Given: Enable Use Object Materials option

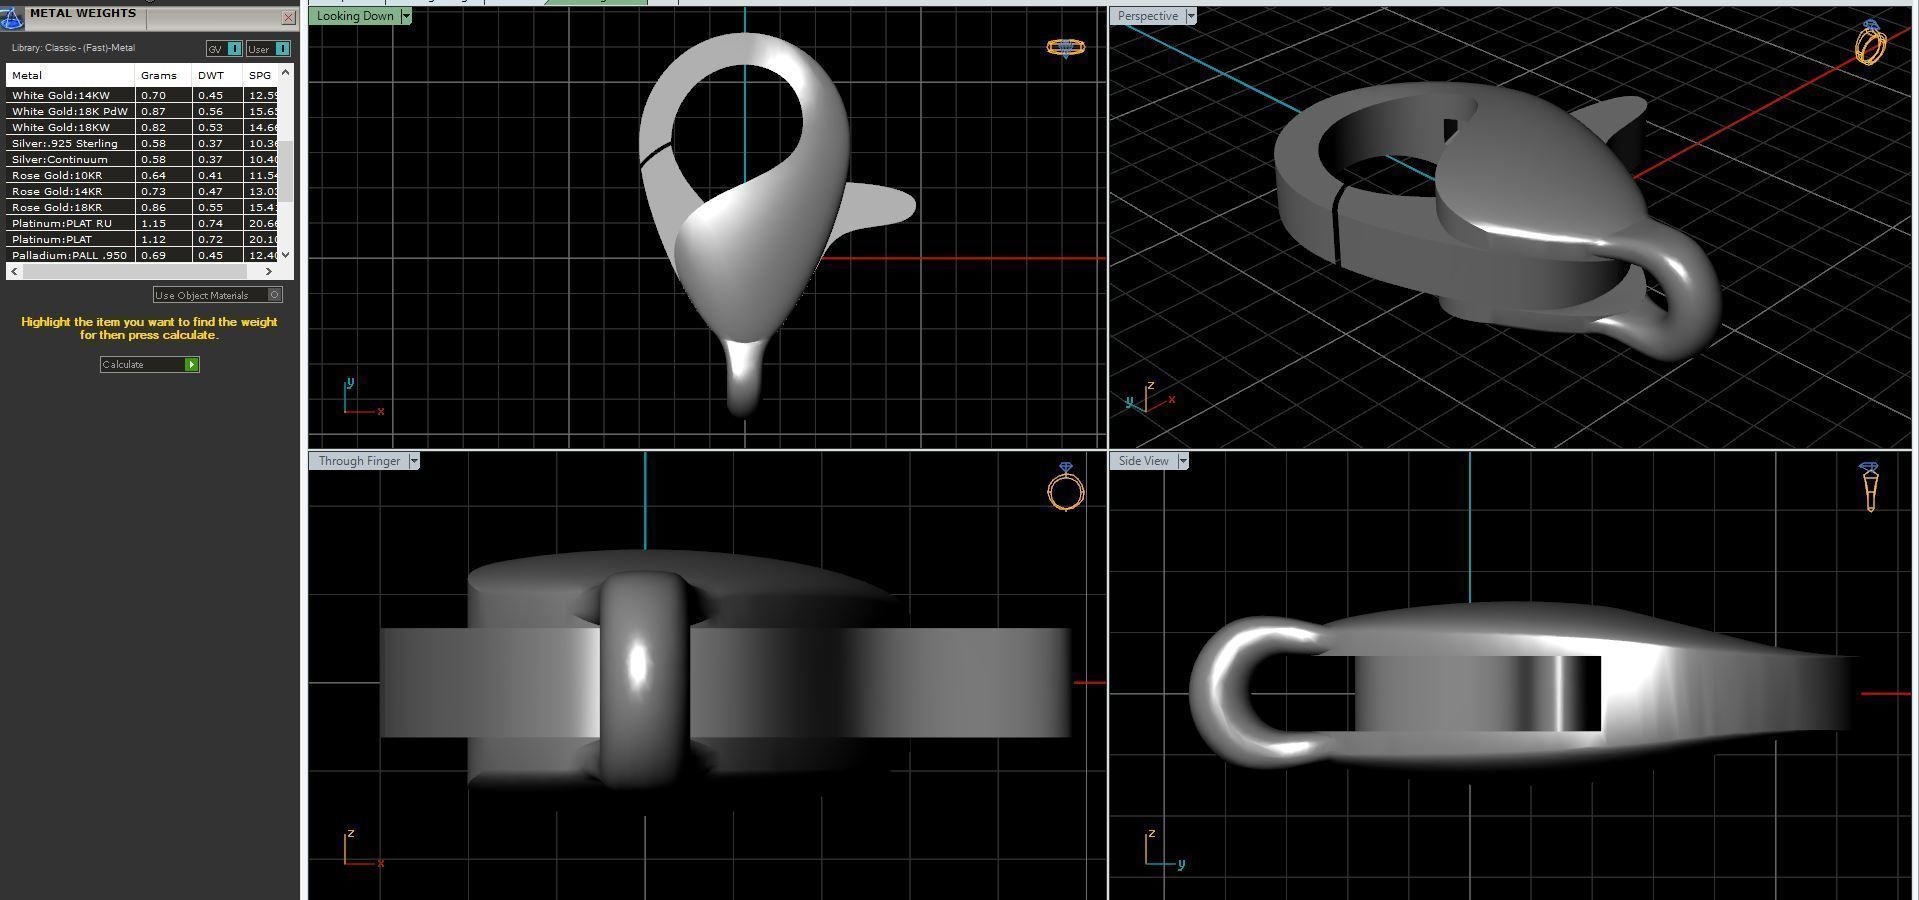Looking at the screenshot, I should pyautogui.click(x=218, y=295).
